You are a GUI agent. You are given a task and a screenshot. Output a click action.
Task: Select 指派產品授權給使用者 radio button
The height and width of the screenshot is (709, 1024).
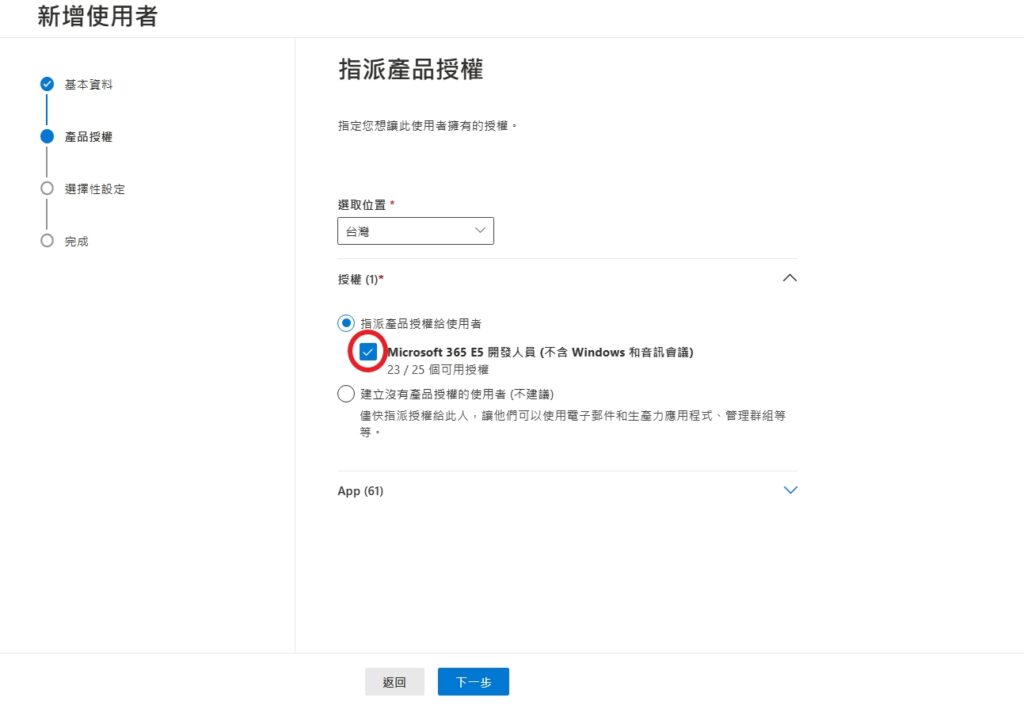[346, 323]
